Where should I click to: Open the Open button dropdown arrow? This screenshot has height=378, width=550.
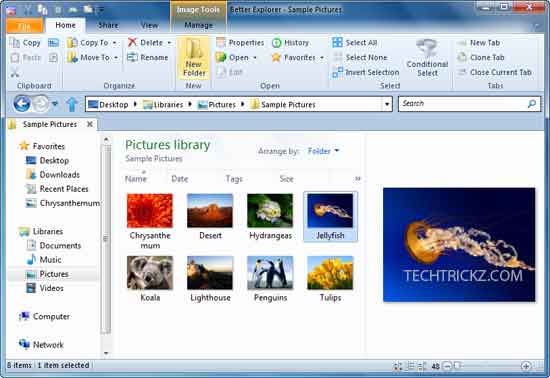click(255, 58)
